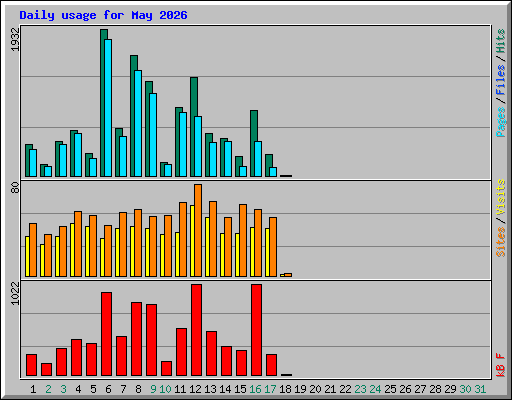Click the cyan bar for day 8
The height and width of the screenshot is (400, 512).
[138, 123]
